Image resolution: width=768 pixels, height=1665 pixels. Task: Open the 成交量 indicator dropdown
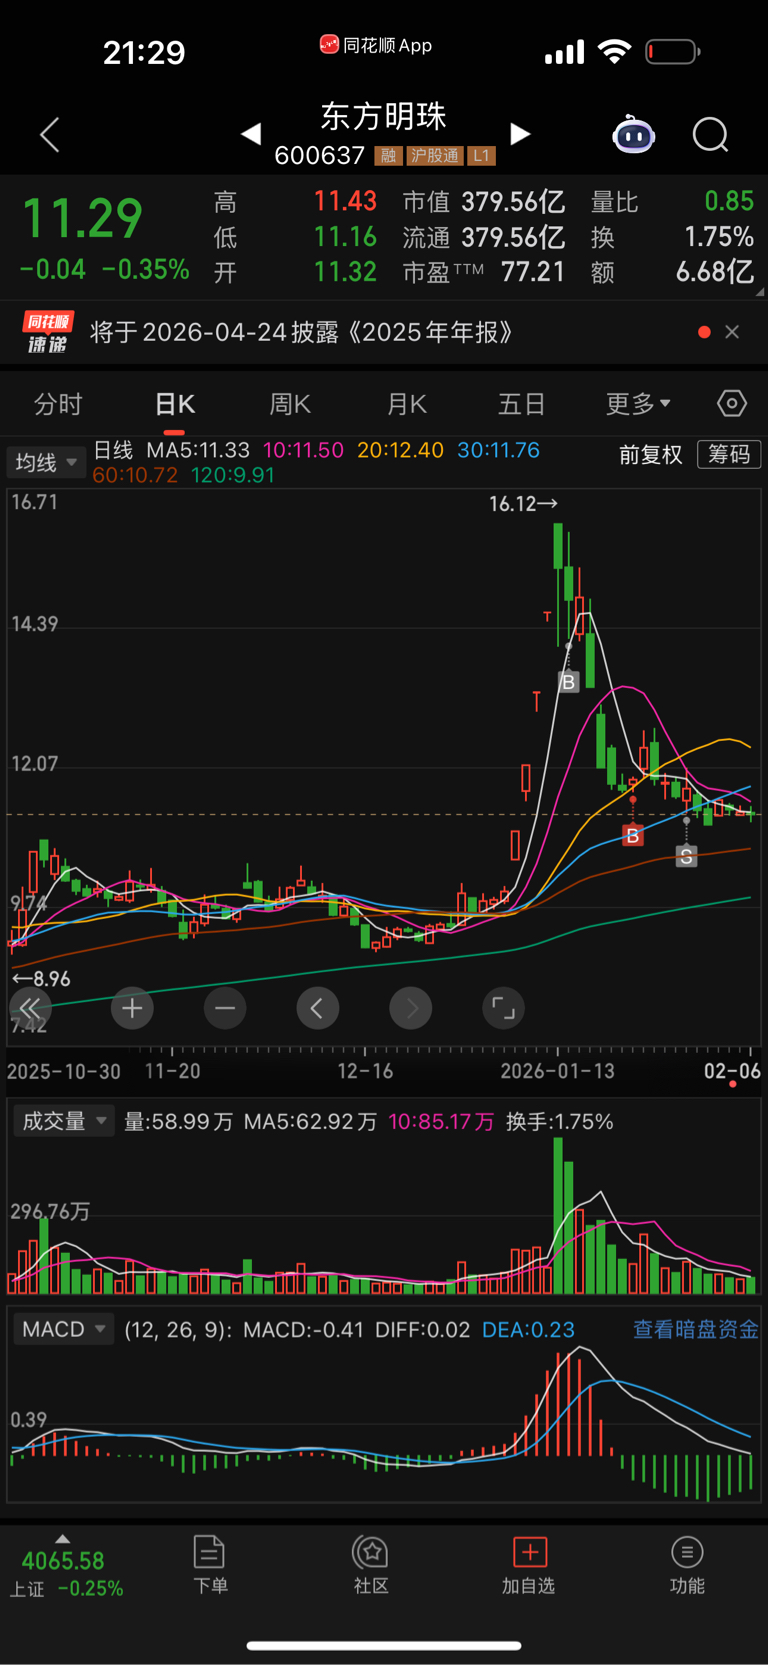pyautogui.click(x=62, y=1121)
